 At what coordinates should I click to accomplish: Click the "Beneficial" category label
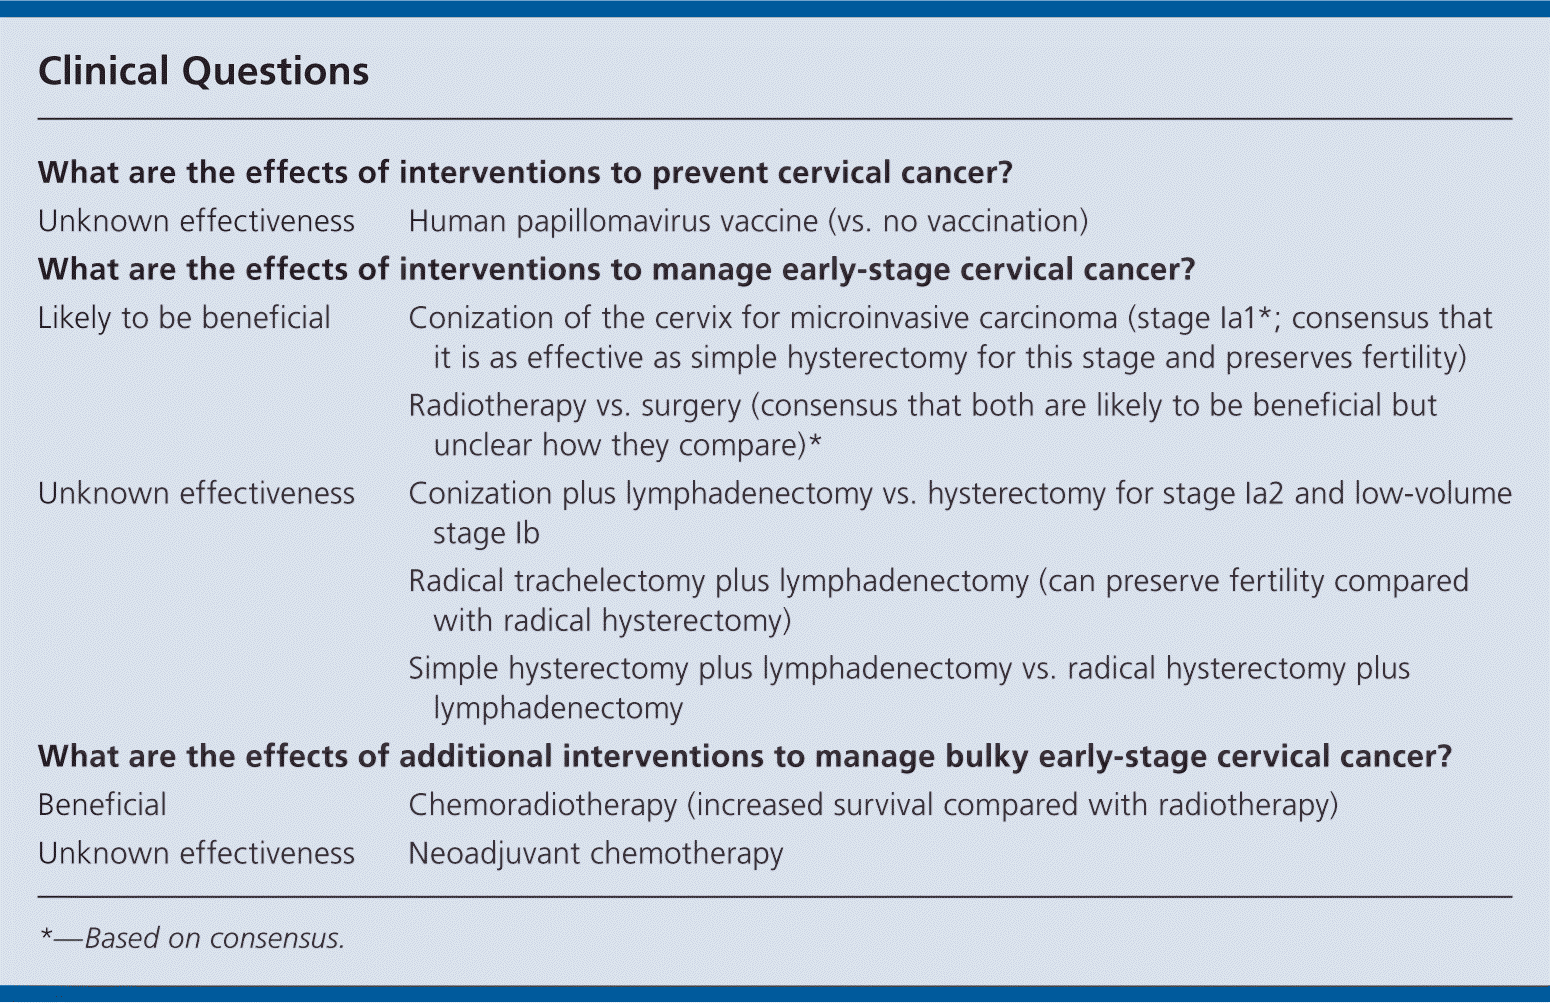click(102, 805)
